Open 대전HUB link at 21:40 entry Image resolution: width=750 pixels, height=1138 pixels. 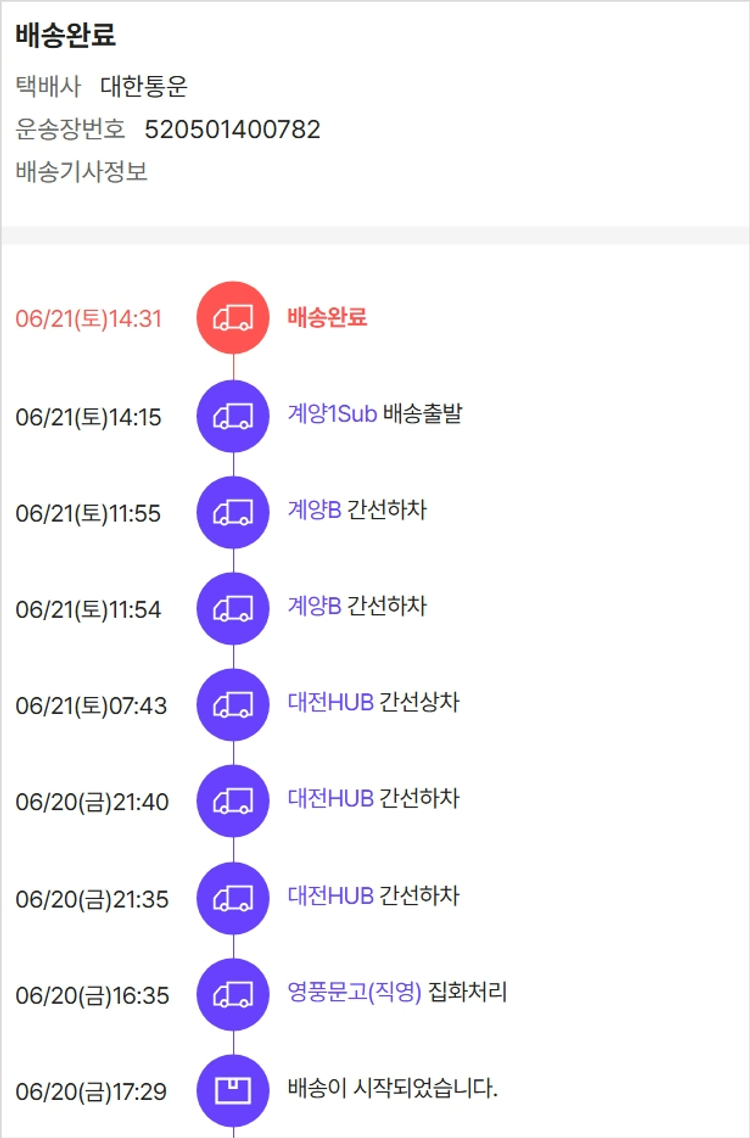pos(330,798)
